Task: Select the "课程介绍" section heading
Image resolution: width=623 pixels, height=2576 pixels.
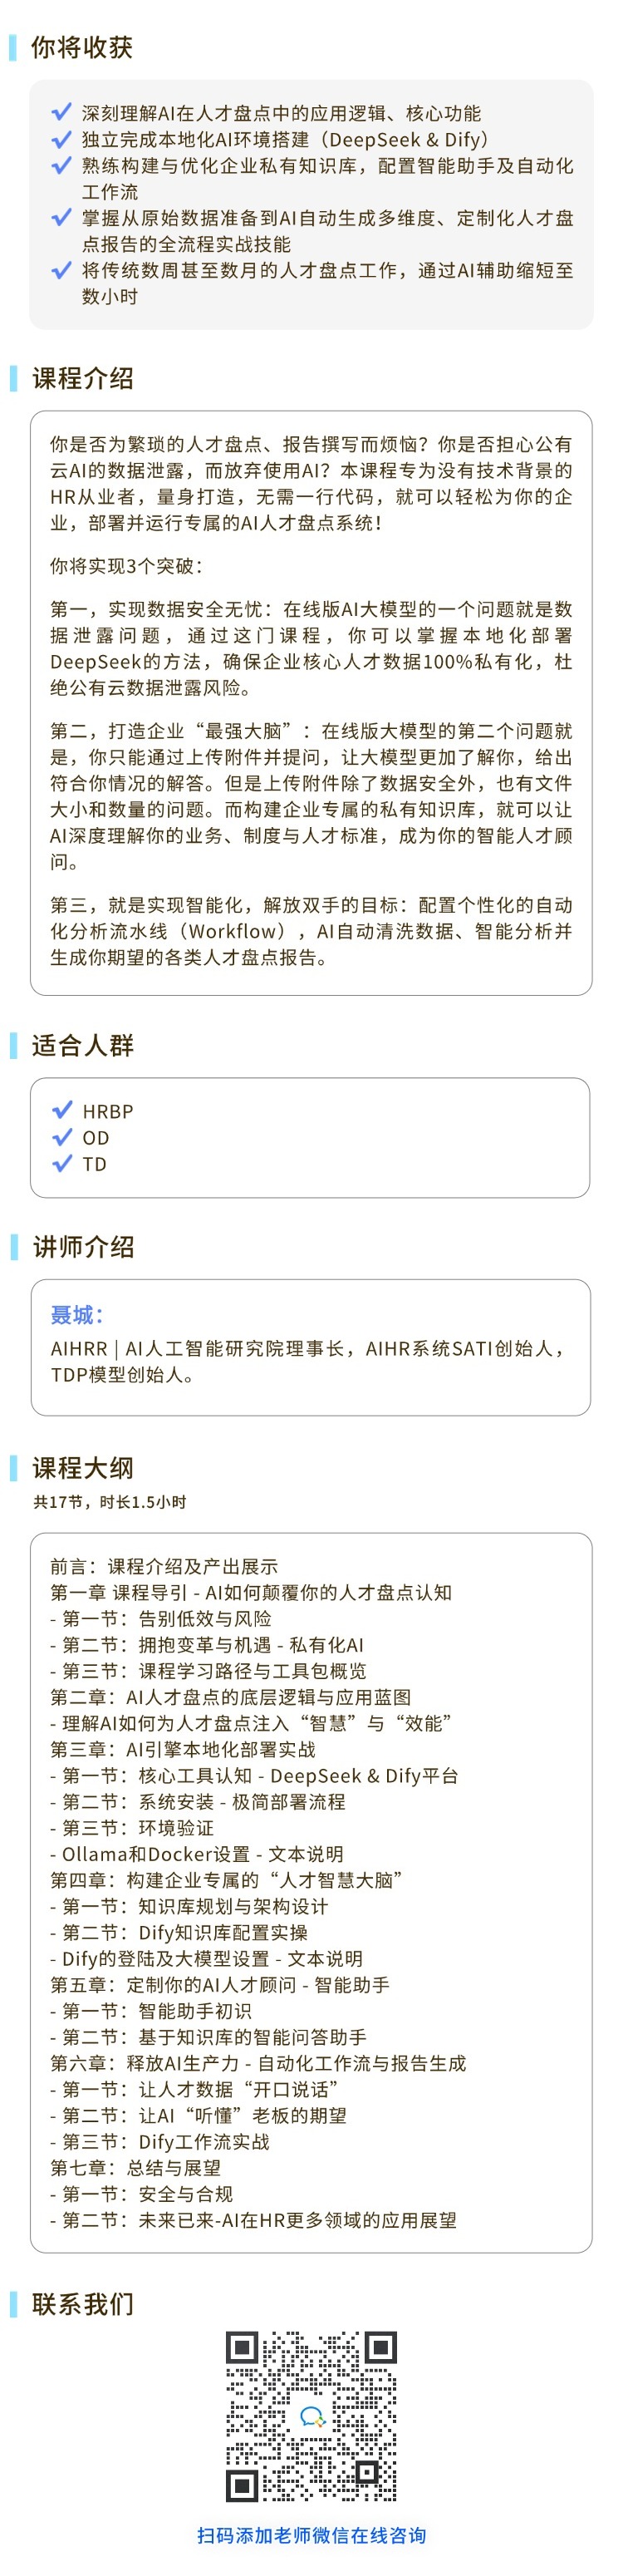Action: pos(83,378)
